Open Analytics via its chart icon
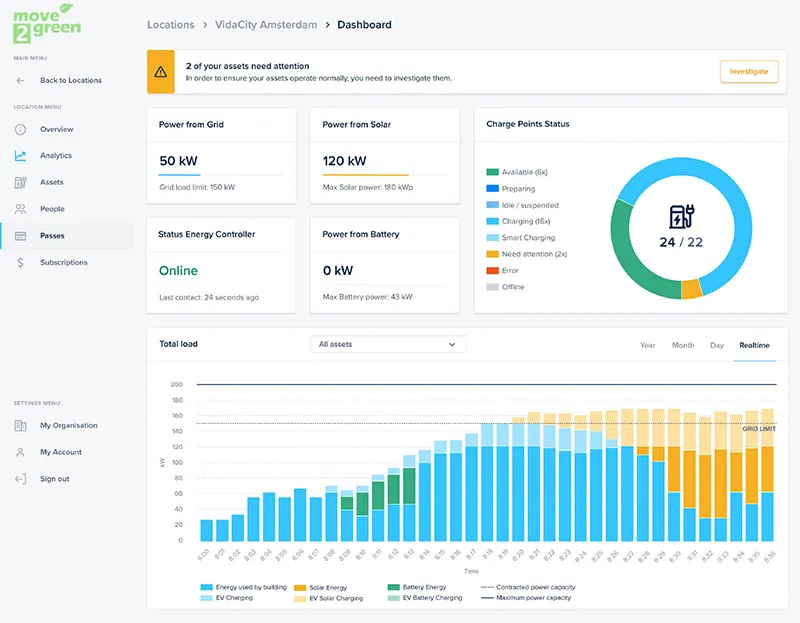This screenshot has width=800, height=623. pos(20,156)
